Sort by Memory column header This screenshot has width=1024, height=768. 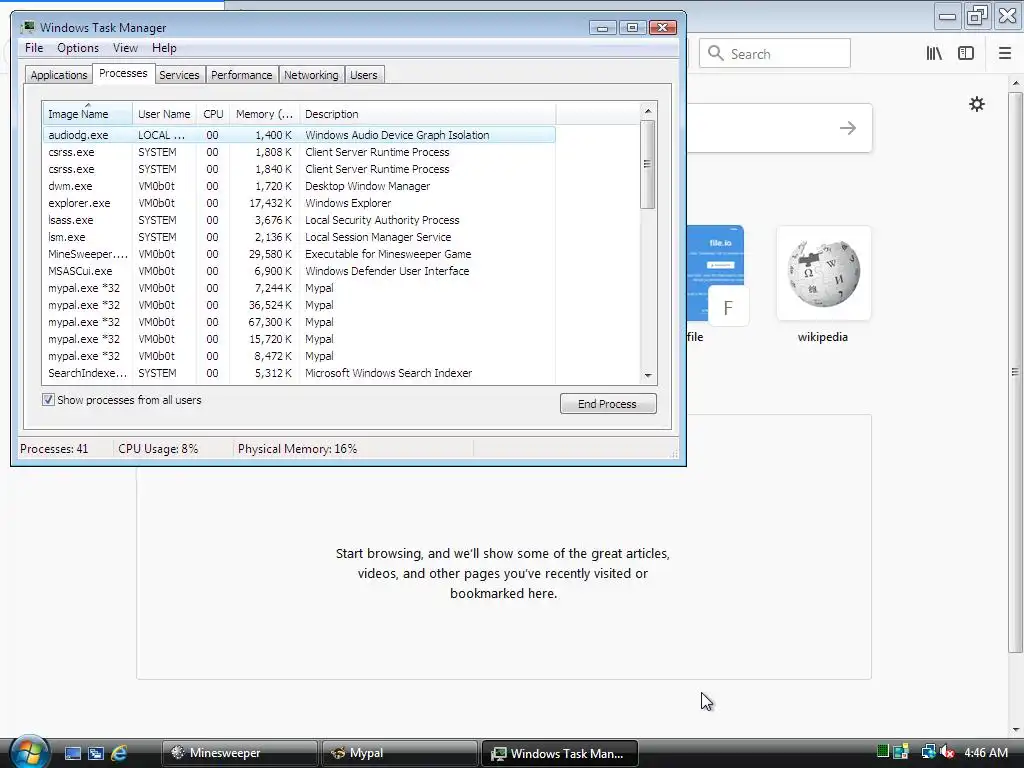[264, 114]
